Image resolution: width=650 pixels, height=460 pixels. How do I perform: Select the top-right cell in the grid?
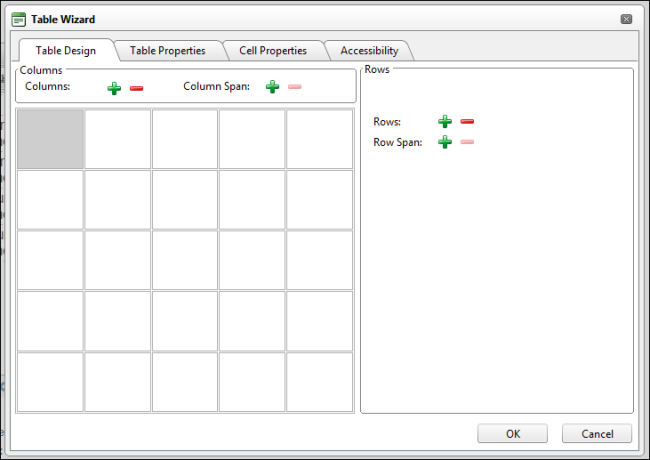pyautogui.click(x=319, y=139)
